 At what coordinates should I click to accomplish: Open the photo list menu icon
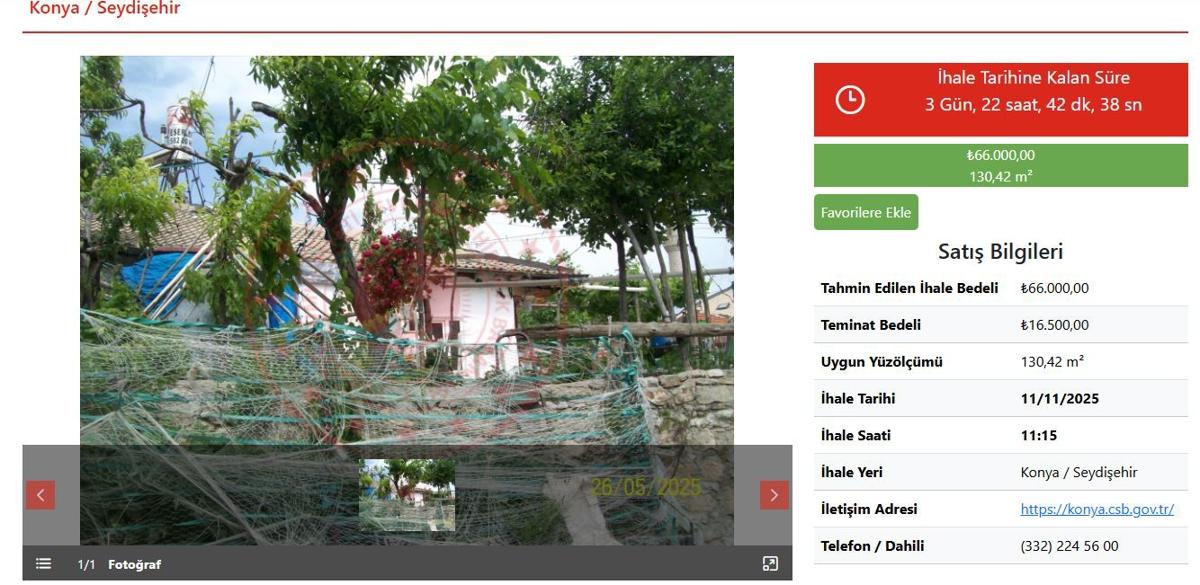[43, 564]
